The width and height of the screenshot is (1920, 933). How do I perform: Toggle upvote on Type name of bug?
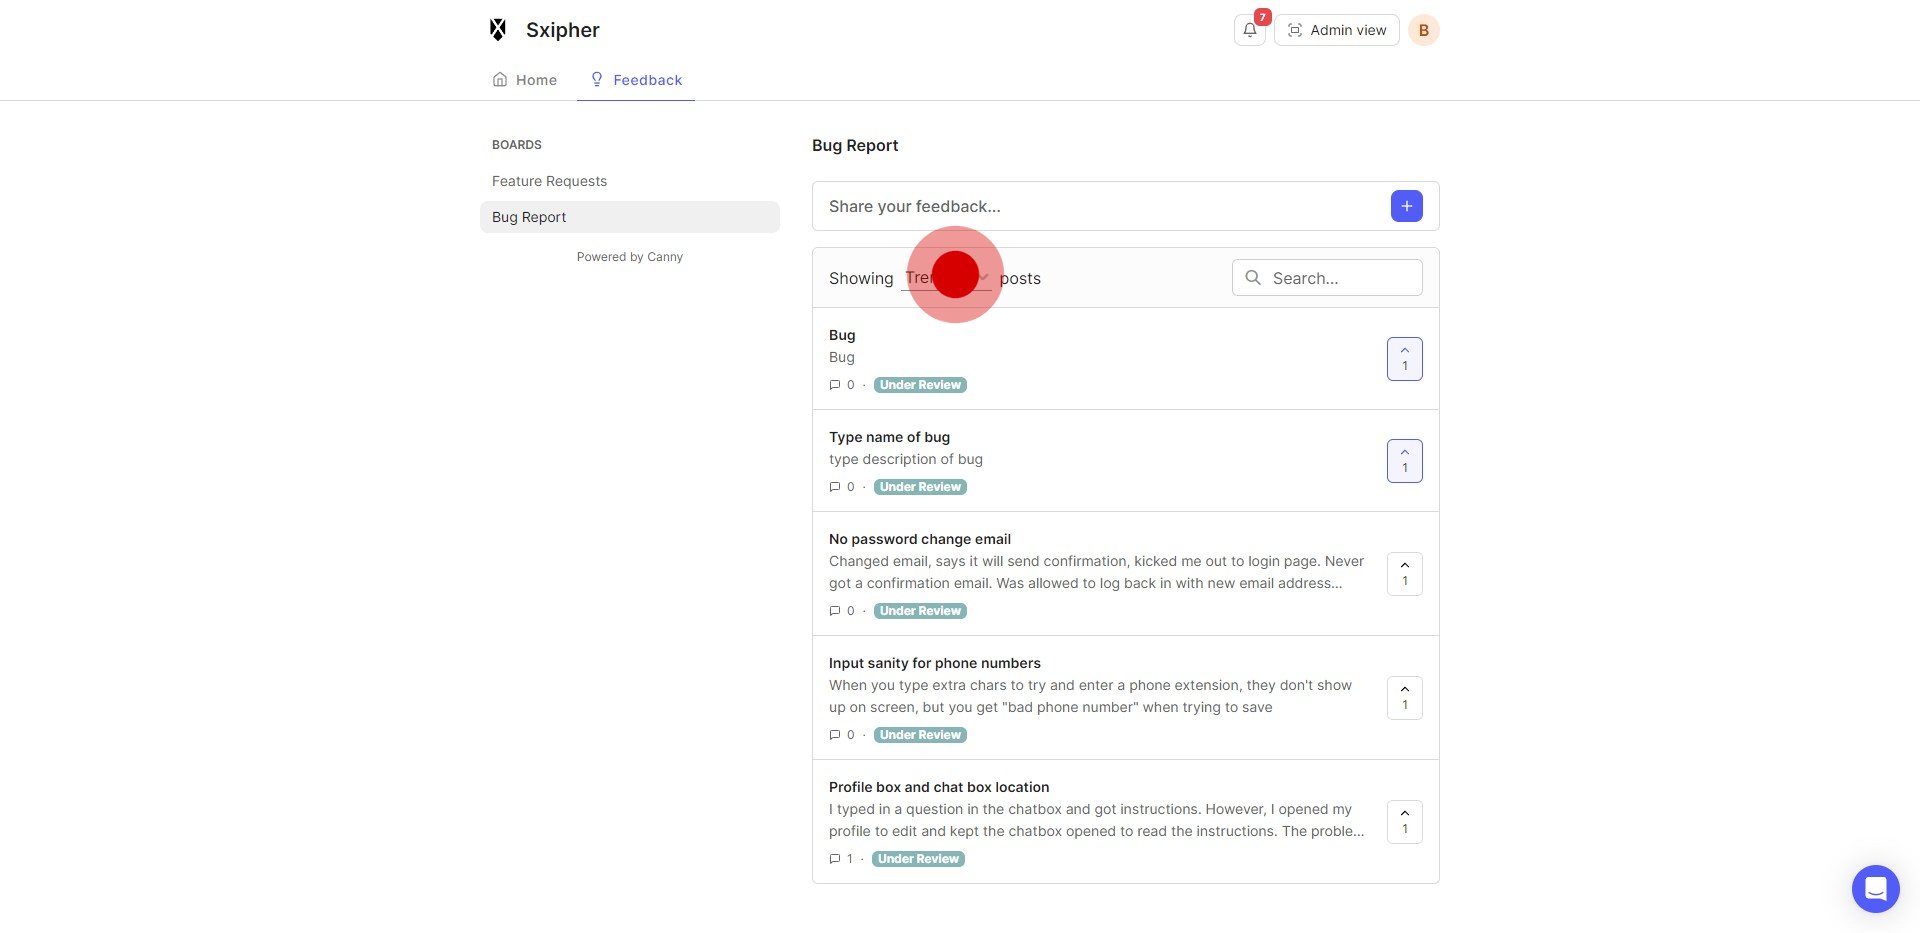pos(1404,461)
